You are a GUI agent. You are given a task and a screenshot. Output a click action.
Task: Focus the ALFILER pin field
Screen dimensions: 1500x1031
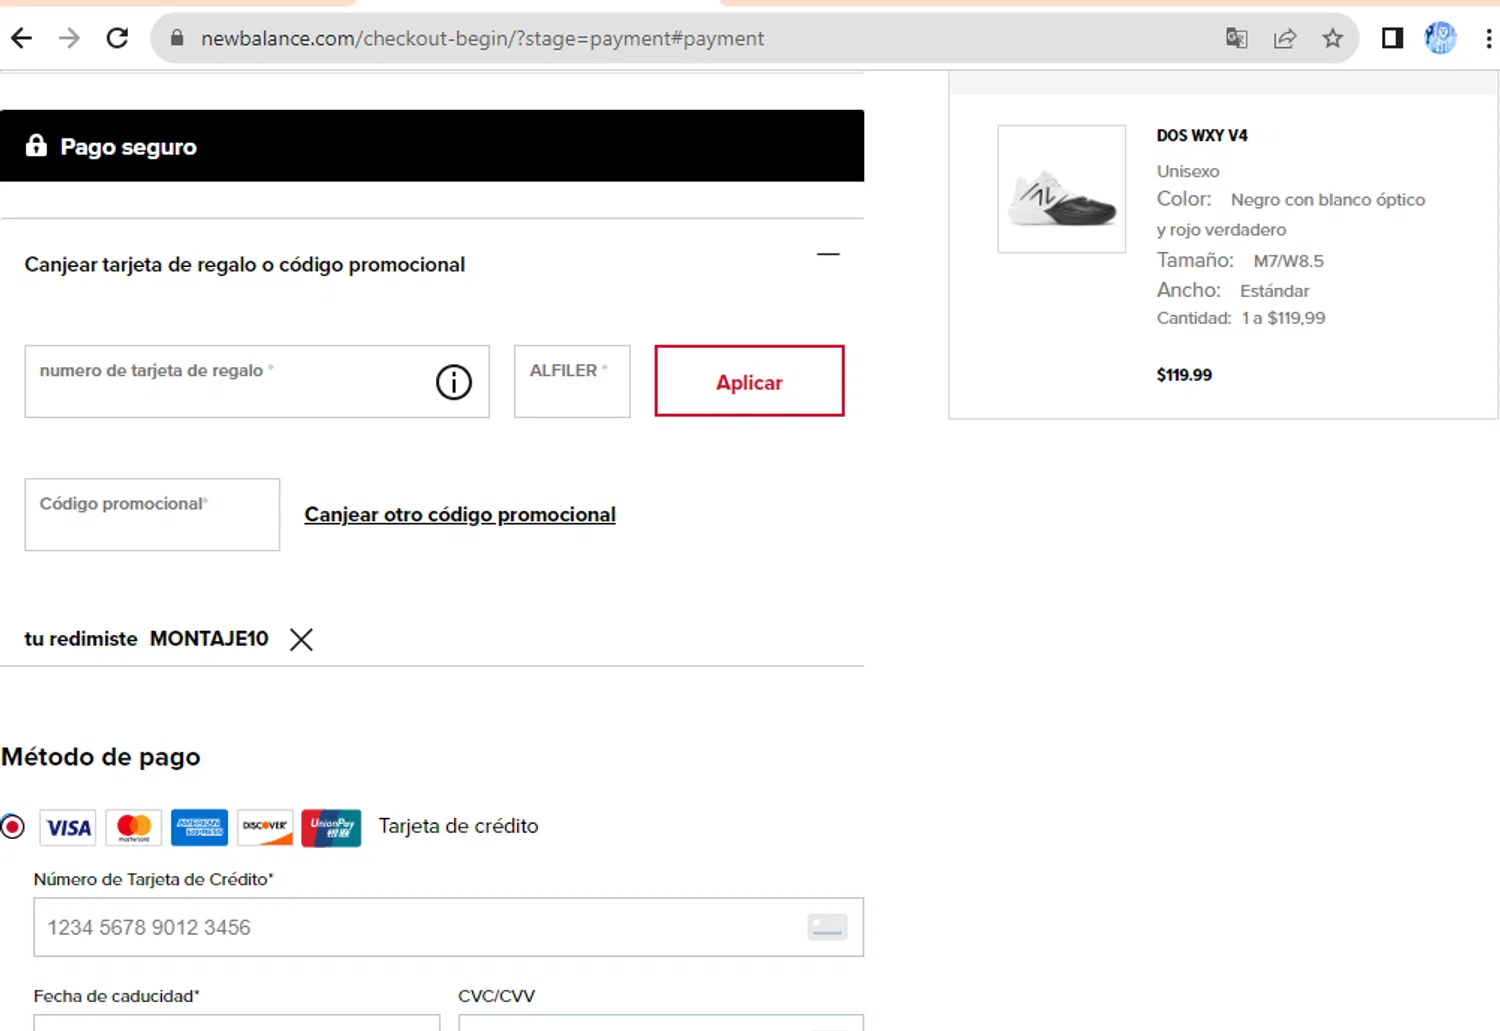pos(572,381)
